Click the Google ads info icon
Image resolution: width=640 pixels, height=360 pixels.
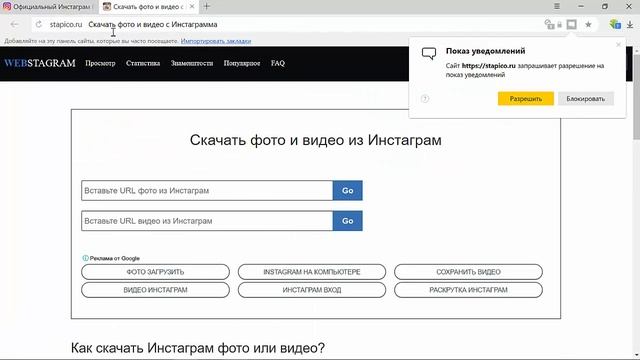click(x=85, y=258)
